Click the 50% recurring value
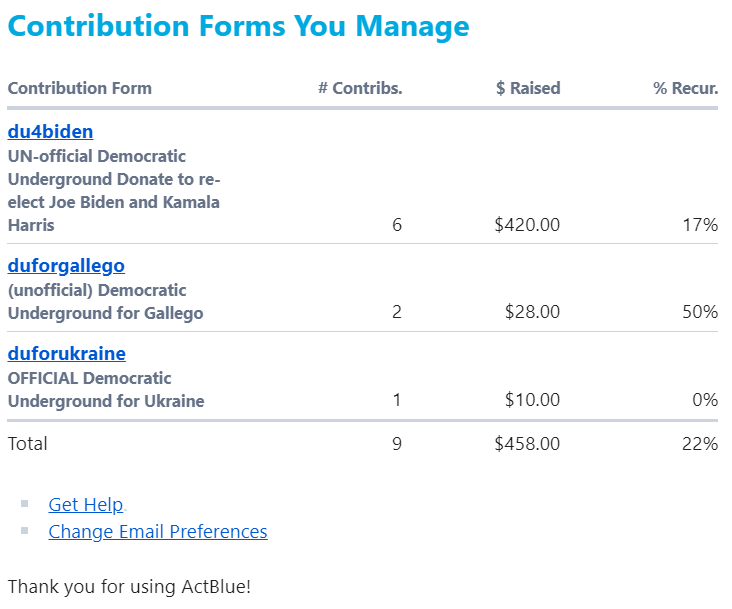Image resolution: width=732 pixels, height=609 pixels. [700, 313]
